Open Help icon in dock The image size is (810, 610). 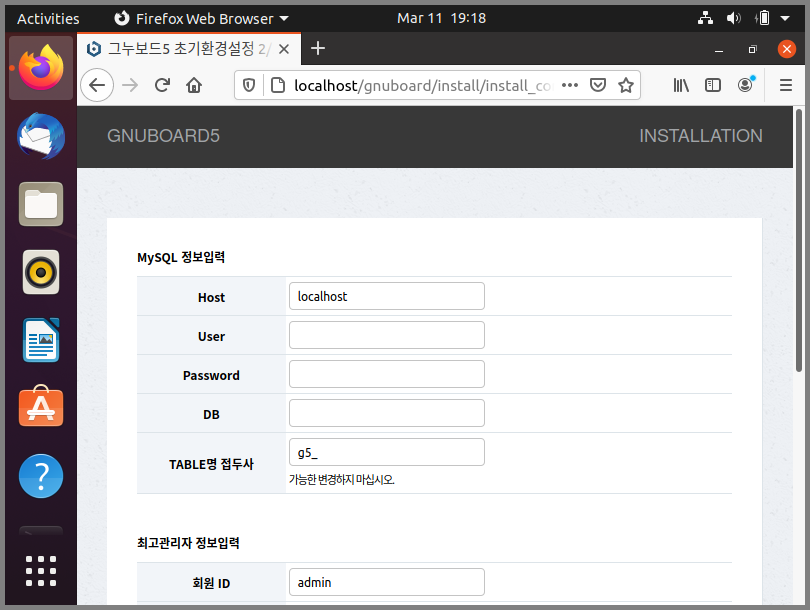(x=41, y=476)
